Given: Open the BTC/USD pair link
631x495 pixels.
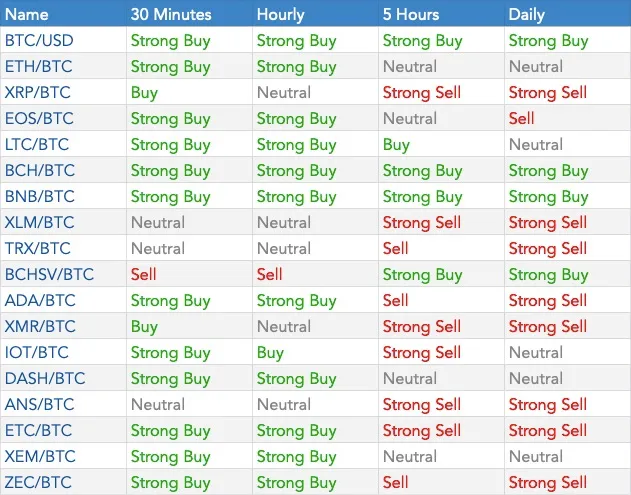Looking at the screenshot, I should pos(39,41).
